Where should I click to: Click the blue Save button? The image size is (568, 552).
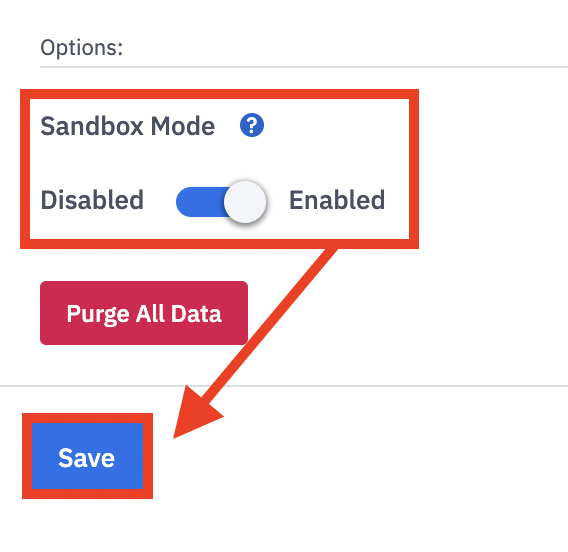[87, 456]
